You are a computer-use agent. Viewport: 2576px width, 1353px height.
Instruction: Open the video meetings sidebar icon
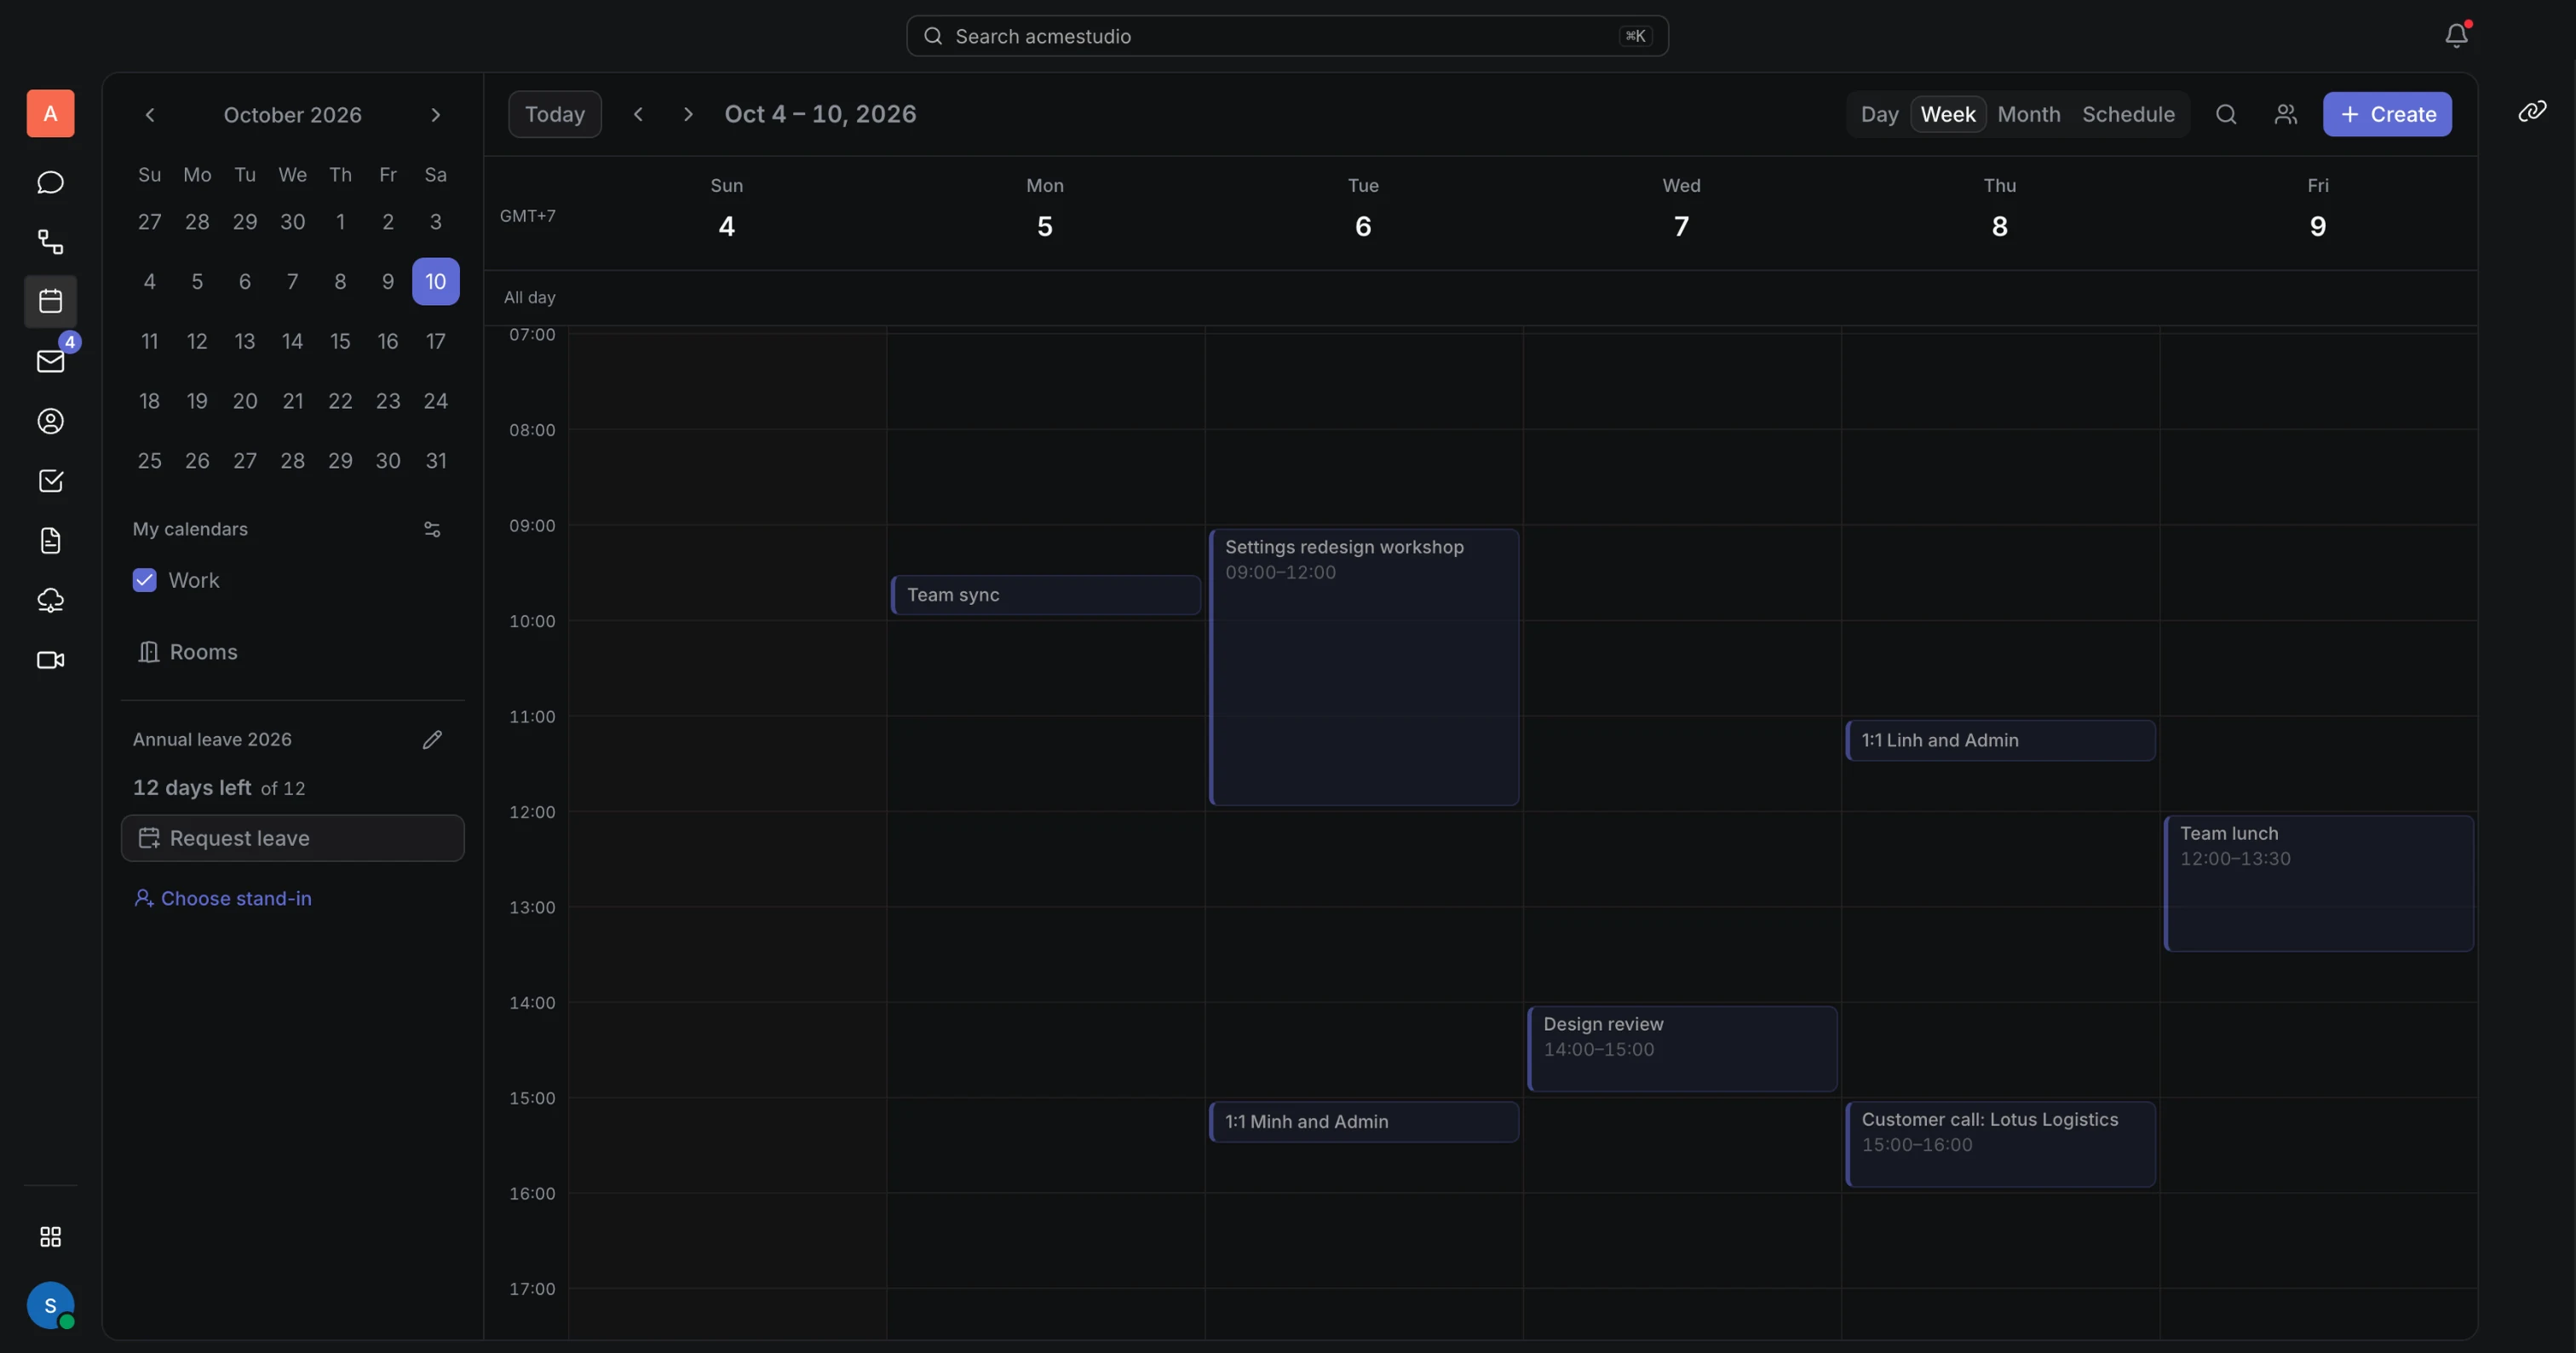tap(50, 660)
